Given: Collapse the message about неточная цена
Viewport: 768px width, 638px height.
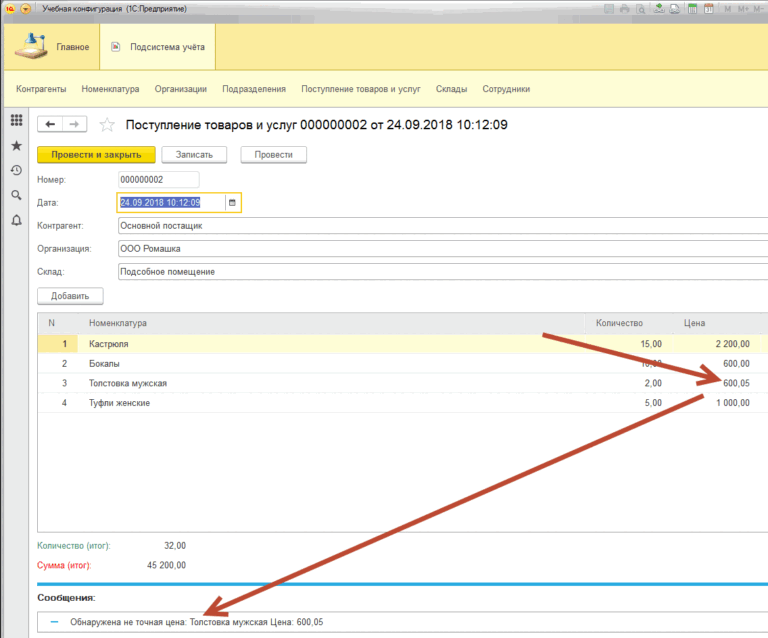Looking at the screenshot, I should coord(55,622).
